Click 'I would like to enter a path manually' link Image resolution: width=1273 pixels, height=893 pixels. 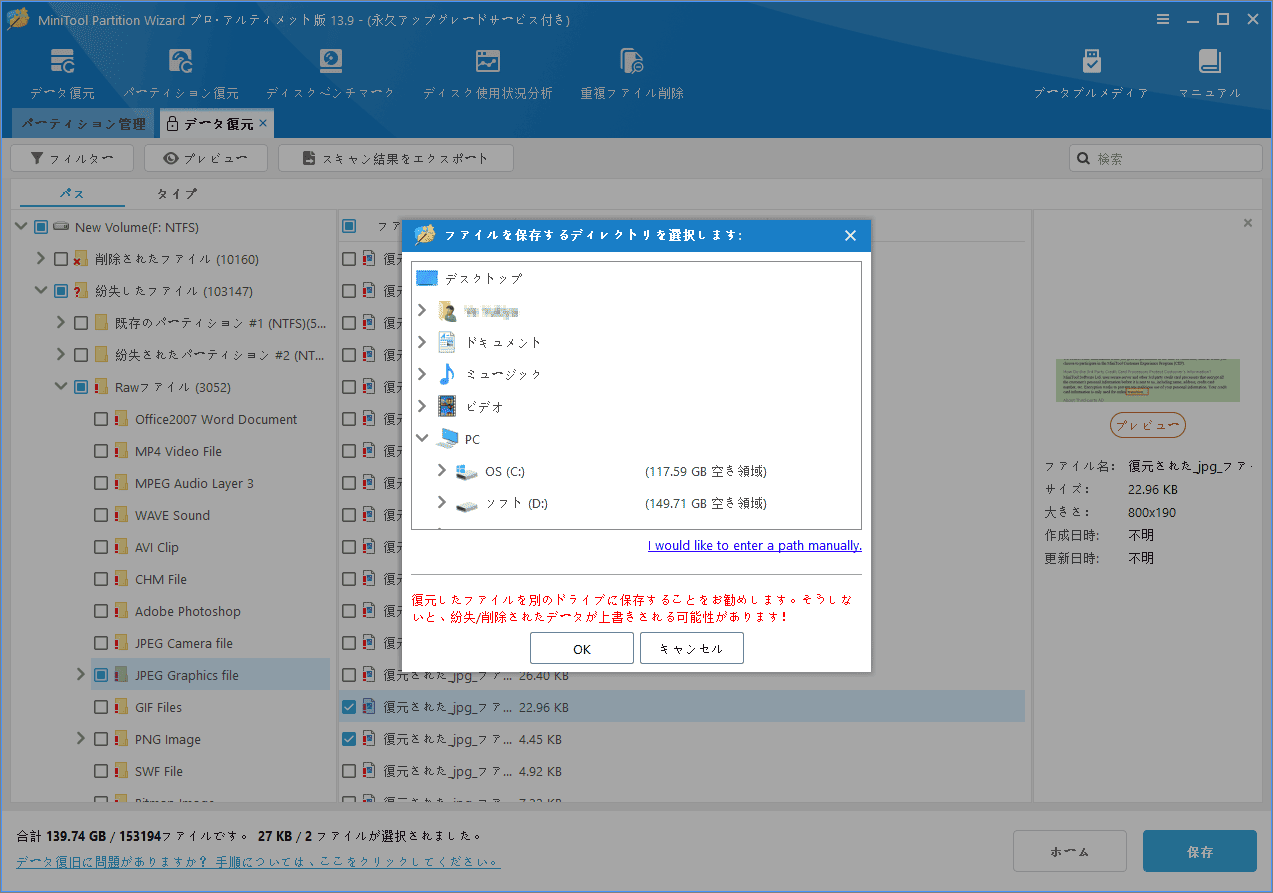click(754, 545)
